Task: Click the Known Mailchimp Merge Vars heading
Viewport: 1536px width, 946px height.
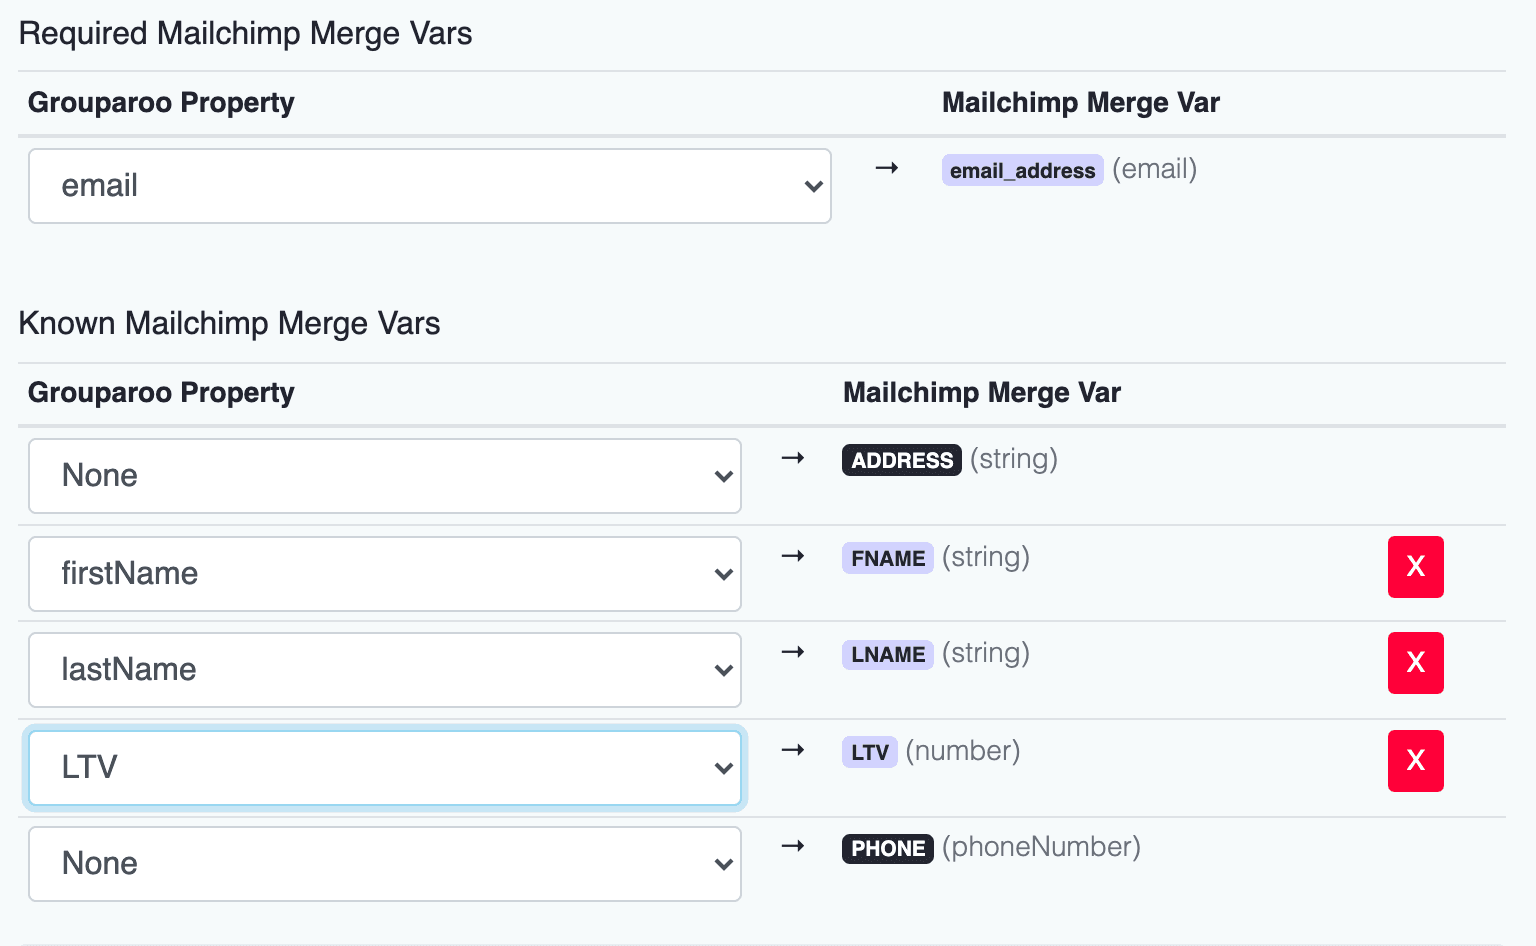Action: click(229, 323)
